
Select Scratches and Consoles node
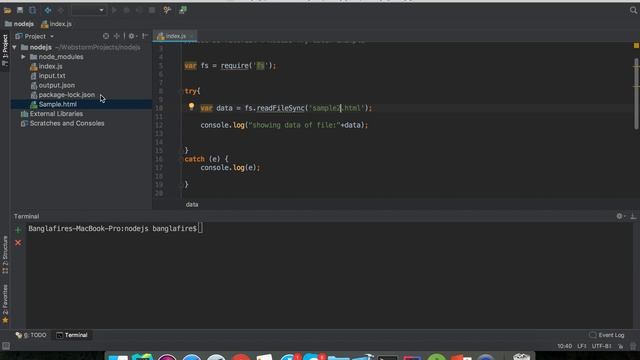coord(67,123)
